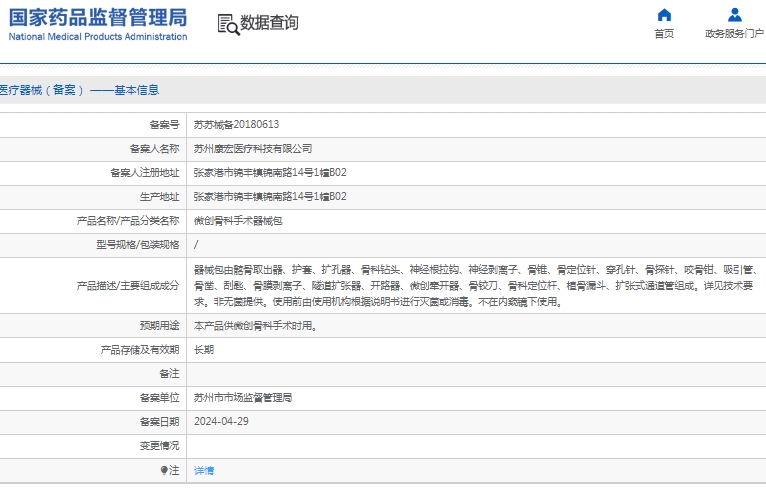Viewport: 766px width, 491px height.
Task: Click the 备案人名称 label
Action: [154, 149]
